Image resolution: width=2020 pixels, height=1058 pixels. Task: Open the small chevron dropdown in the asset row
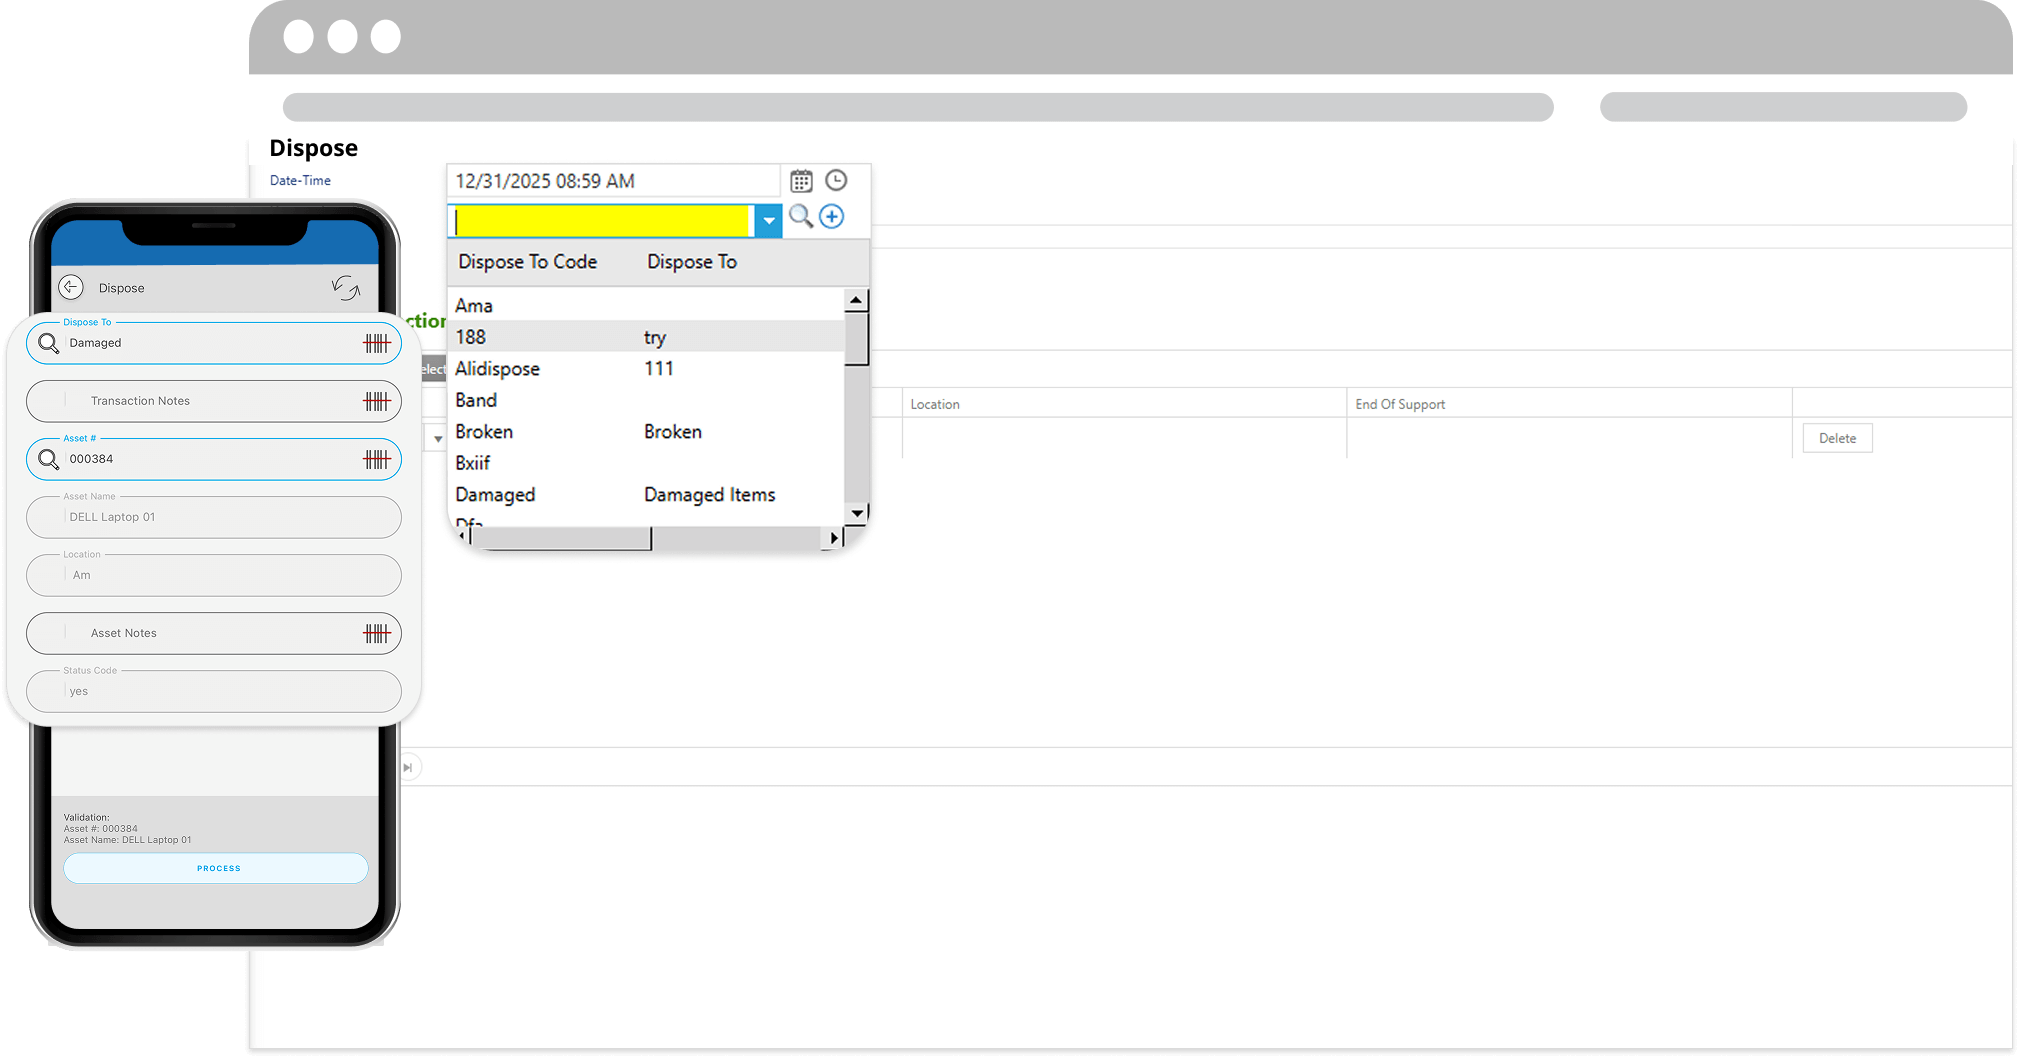[x=437, y=437]
